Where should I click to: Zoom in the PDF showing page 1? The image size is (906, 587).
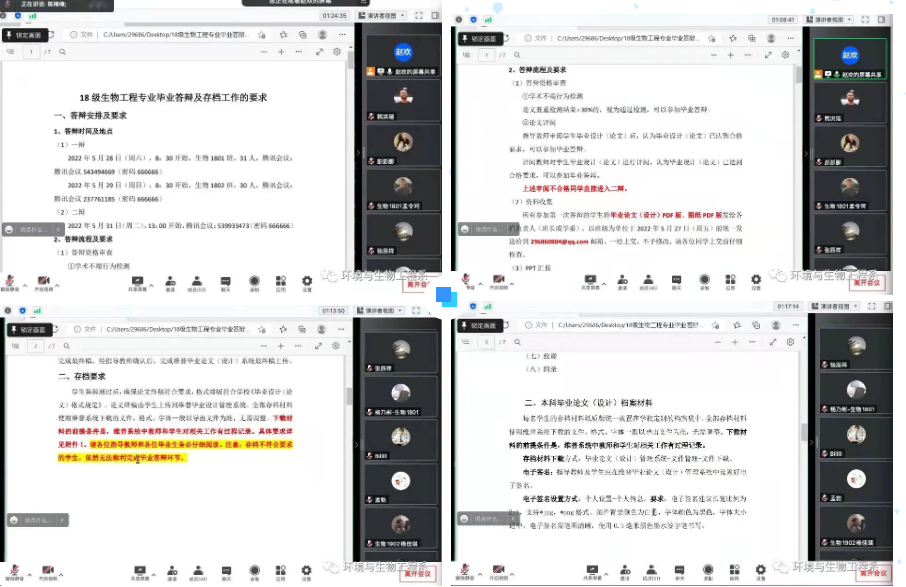pos(281,52)
